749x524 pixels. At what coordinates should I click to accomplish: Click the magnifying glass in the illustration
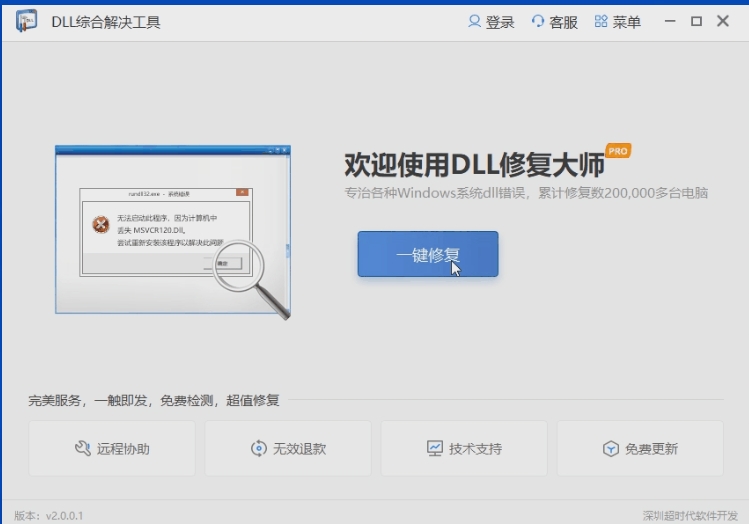tap(251, 278)
